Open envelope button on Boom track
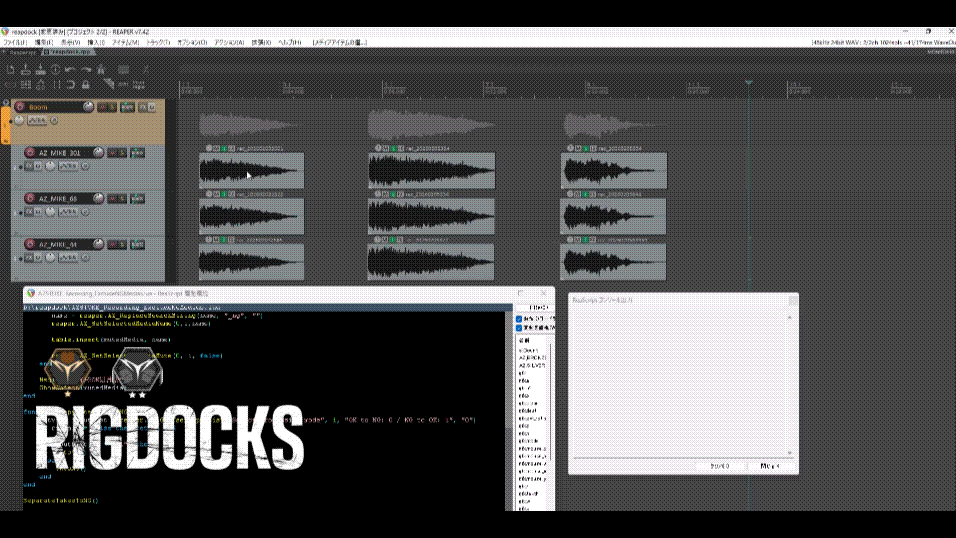Image resolution: width=956 pixels, height=538 pixels. point(37,120)
